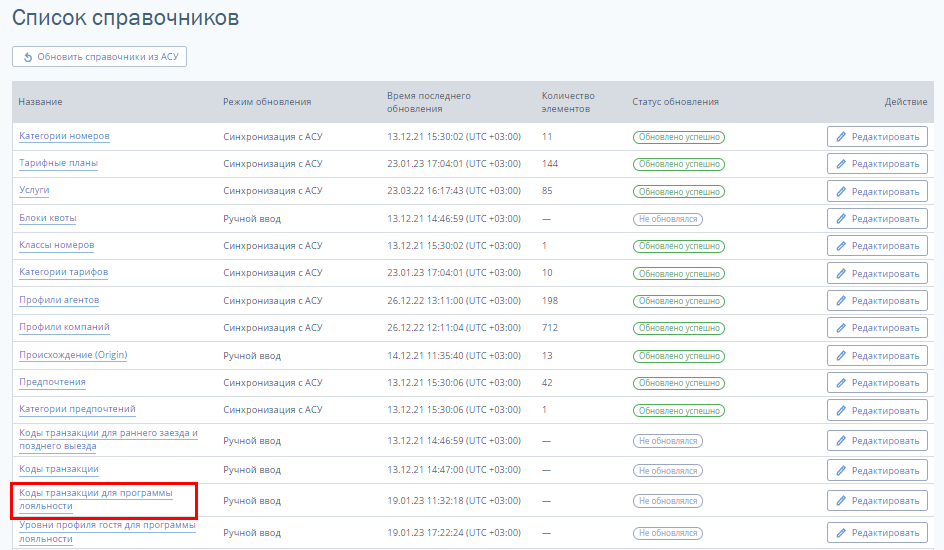This screenshot has width=944, height=550.
Task: Click the Режим обновления column header
Action: pos(267,102)
